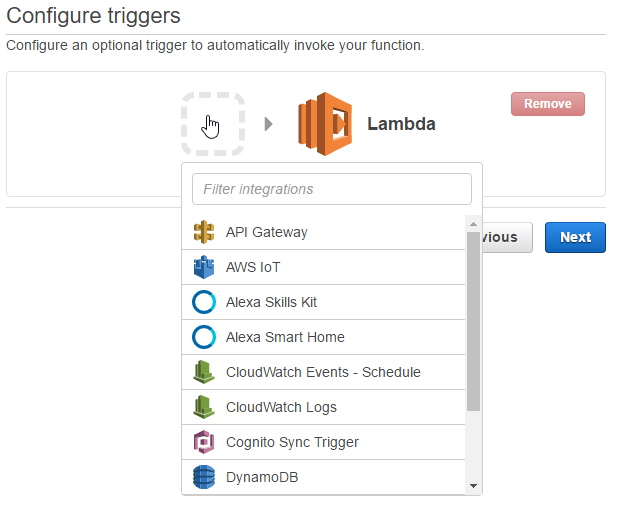This screenshot has height=509, width=622.
Task: Select CloudWatch Events - Schedule
Action: point(323,372)
